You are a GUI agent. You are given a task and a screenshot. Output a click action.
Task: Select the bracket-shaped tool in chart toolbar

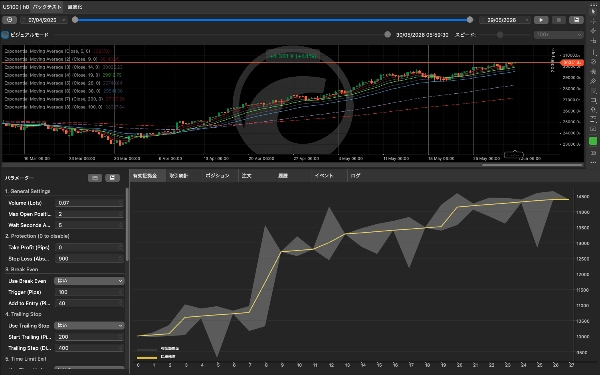(593, 100)
